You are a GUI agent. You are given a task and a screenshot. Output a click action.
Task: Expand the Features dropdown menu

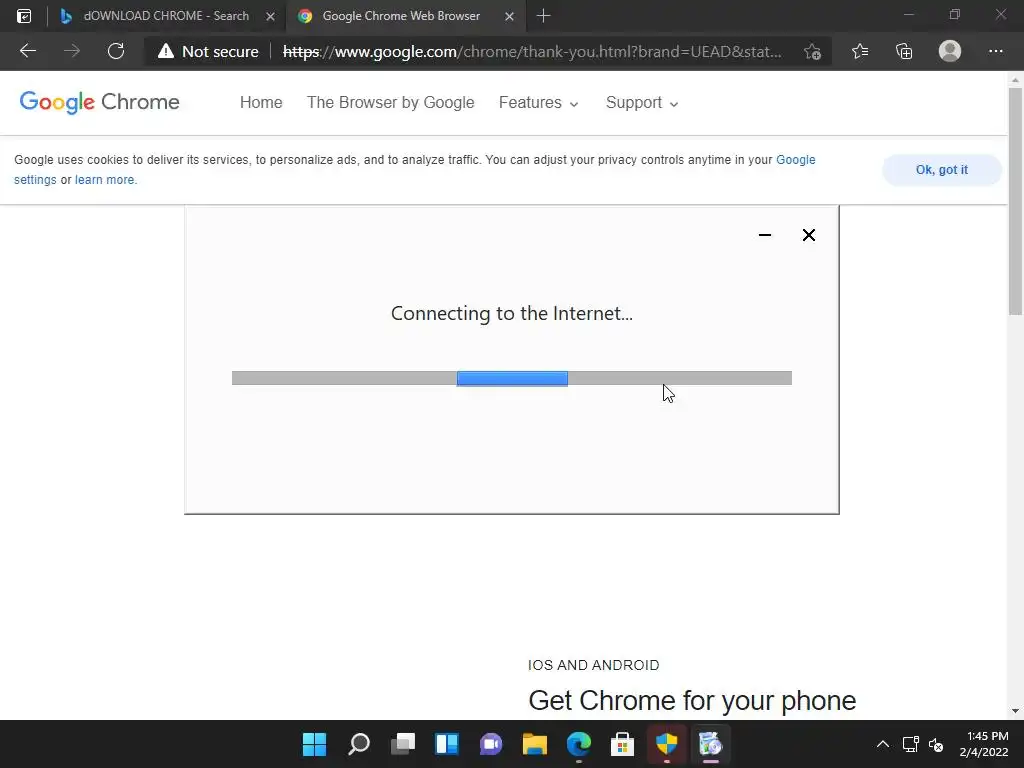tap(539, 103)
